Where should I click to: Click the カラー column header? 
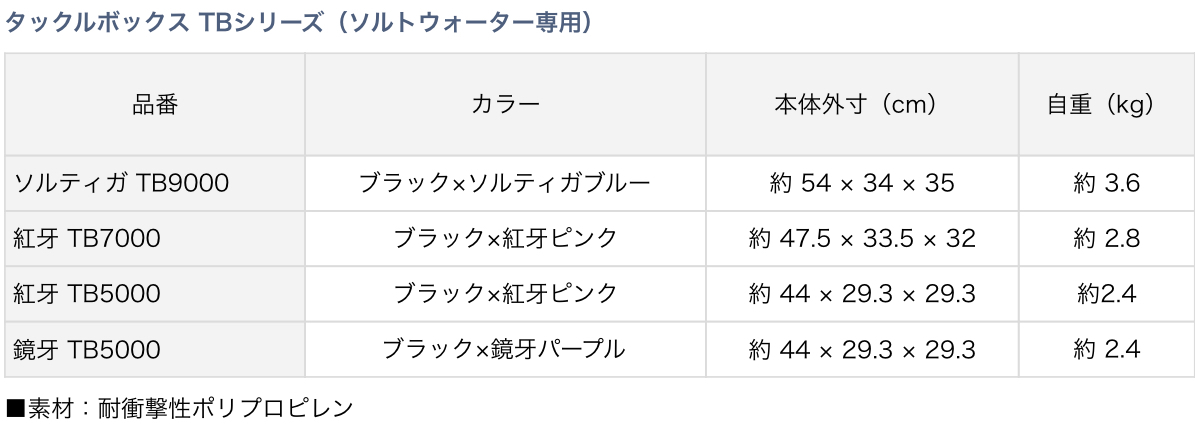pyautogui.click(x=505, y=104)
